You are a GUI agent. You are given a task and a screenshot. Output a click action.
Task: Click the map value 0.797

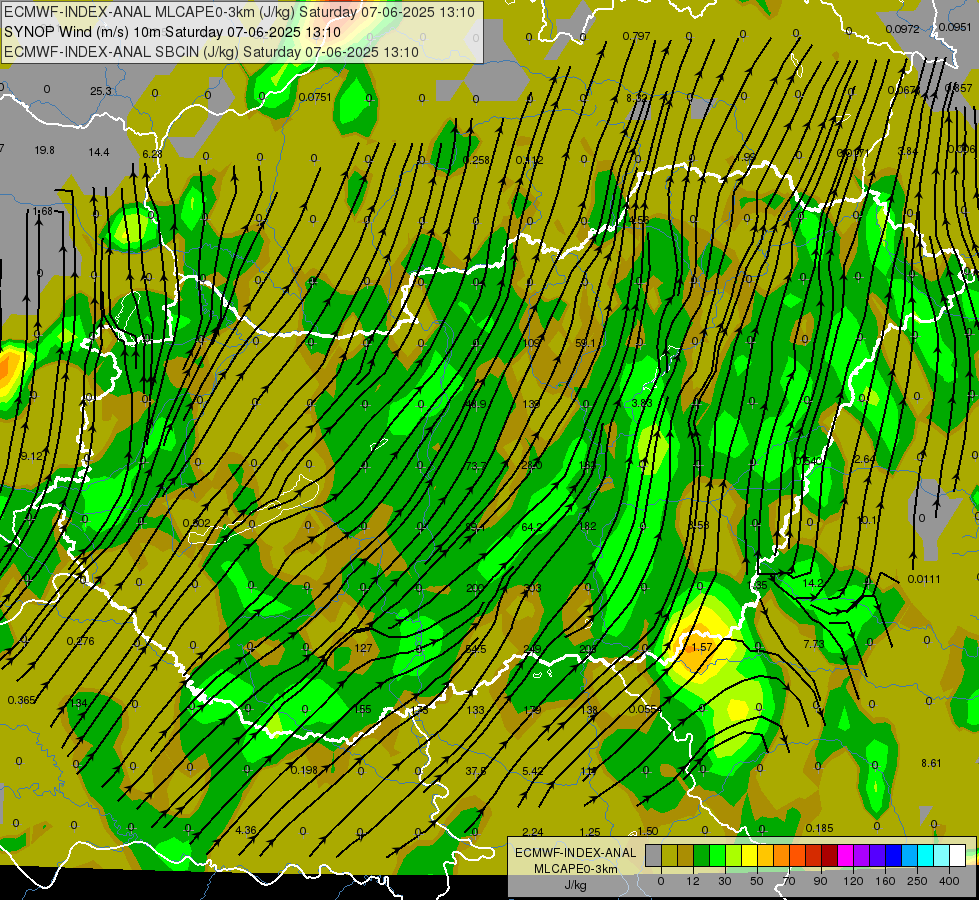click(636, 36)
